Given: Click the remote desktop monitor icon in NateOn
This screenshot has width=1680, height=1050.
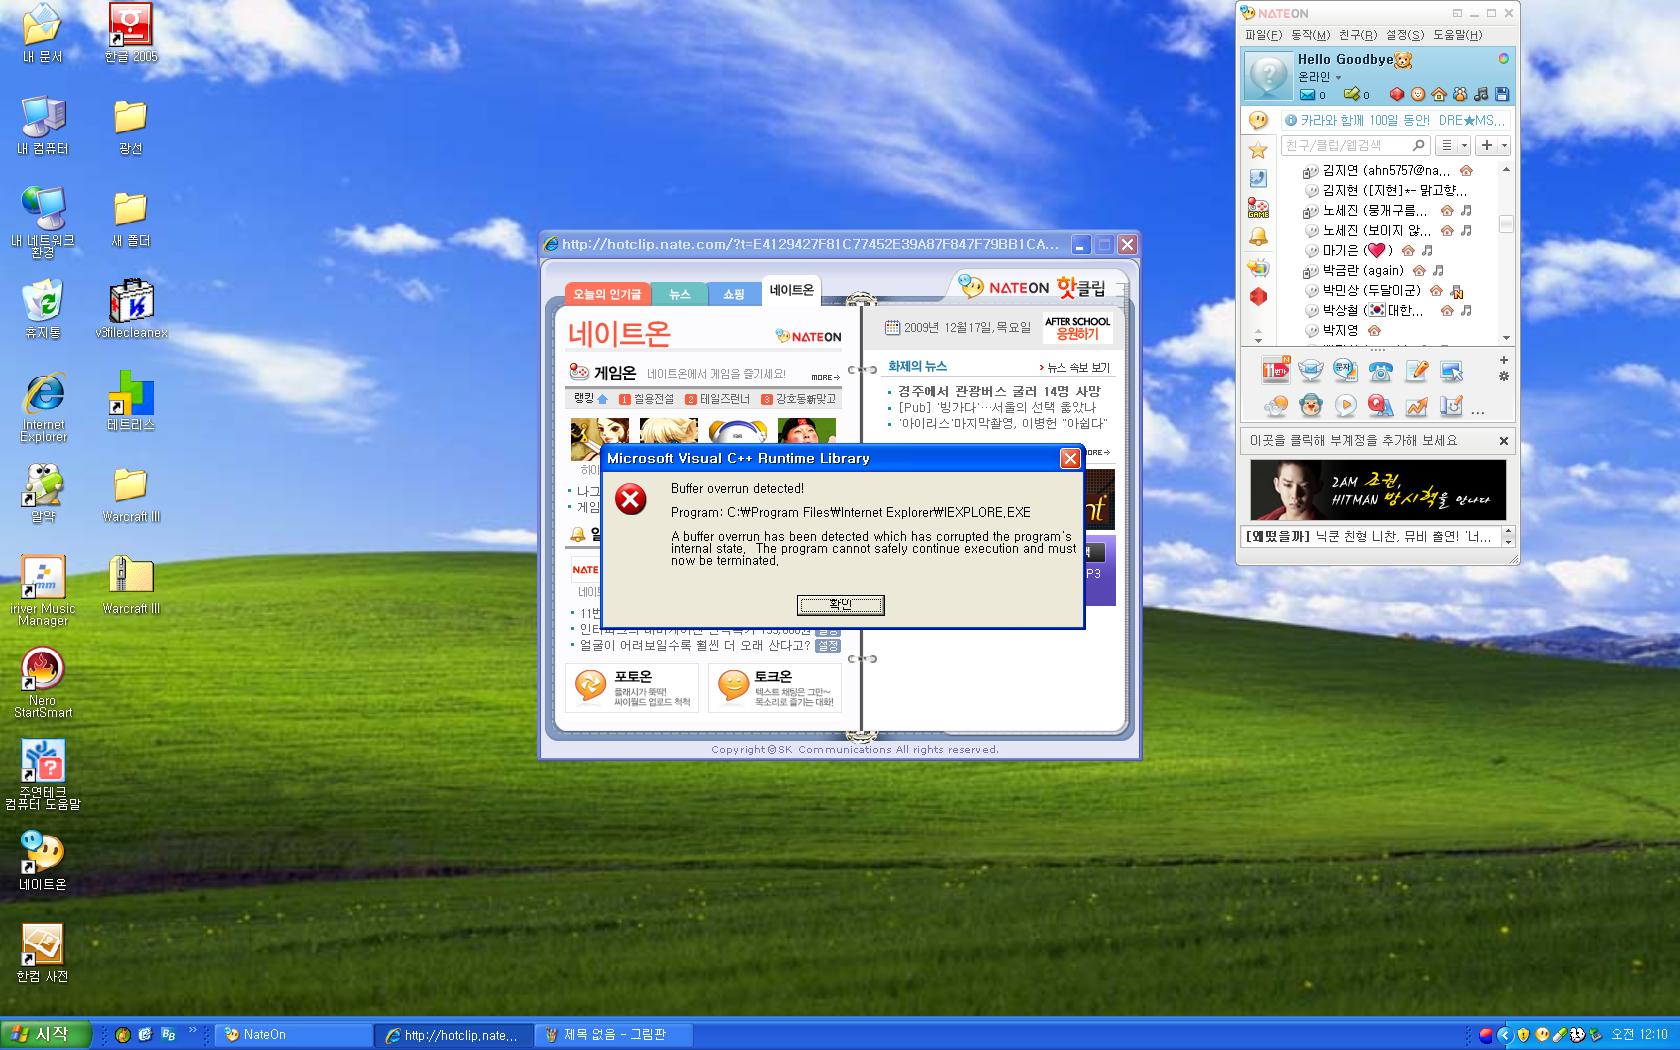Looking at the screenshot, I should click(1451, 371).
